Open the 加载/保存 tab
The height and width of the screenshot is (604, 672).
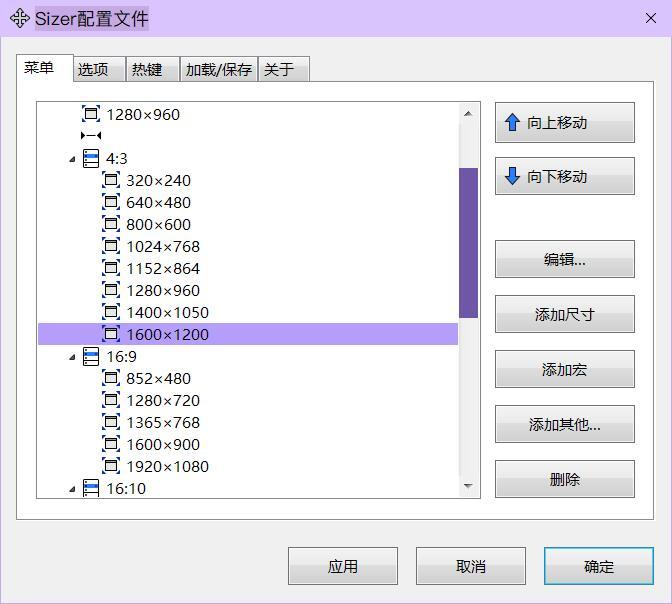click(219, 69)
